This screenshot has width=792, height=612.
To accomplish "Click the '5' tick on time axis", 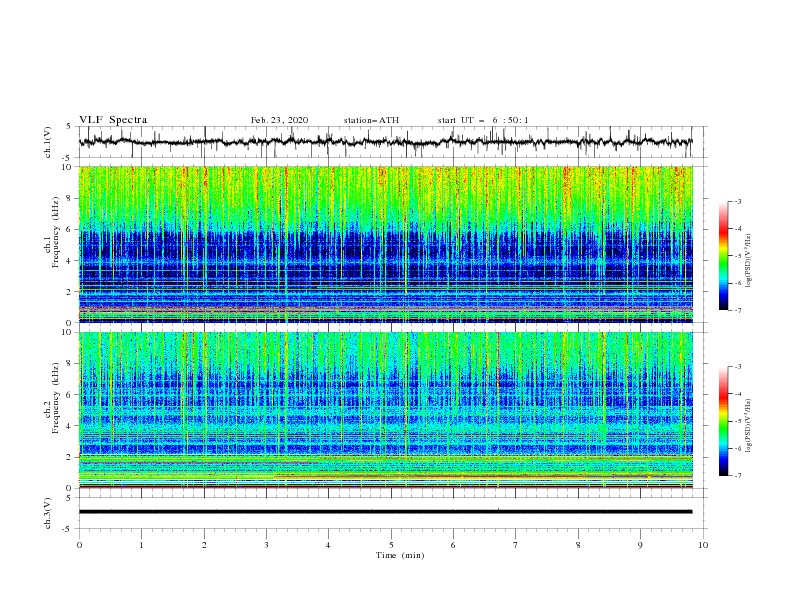I will click(x=391, y=545).
